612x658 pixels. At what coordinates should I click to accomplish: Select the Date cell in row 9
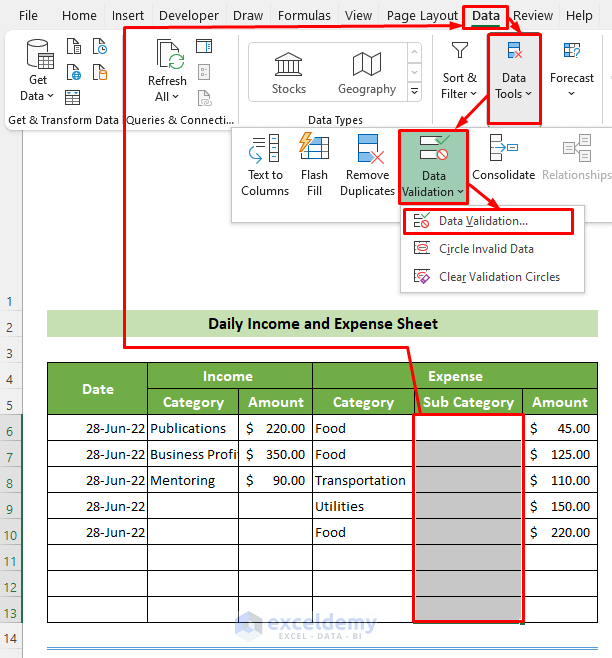pos(97,506)
